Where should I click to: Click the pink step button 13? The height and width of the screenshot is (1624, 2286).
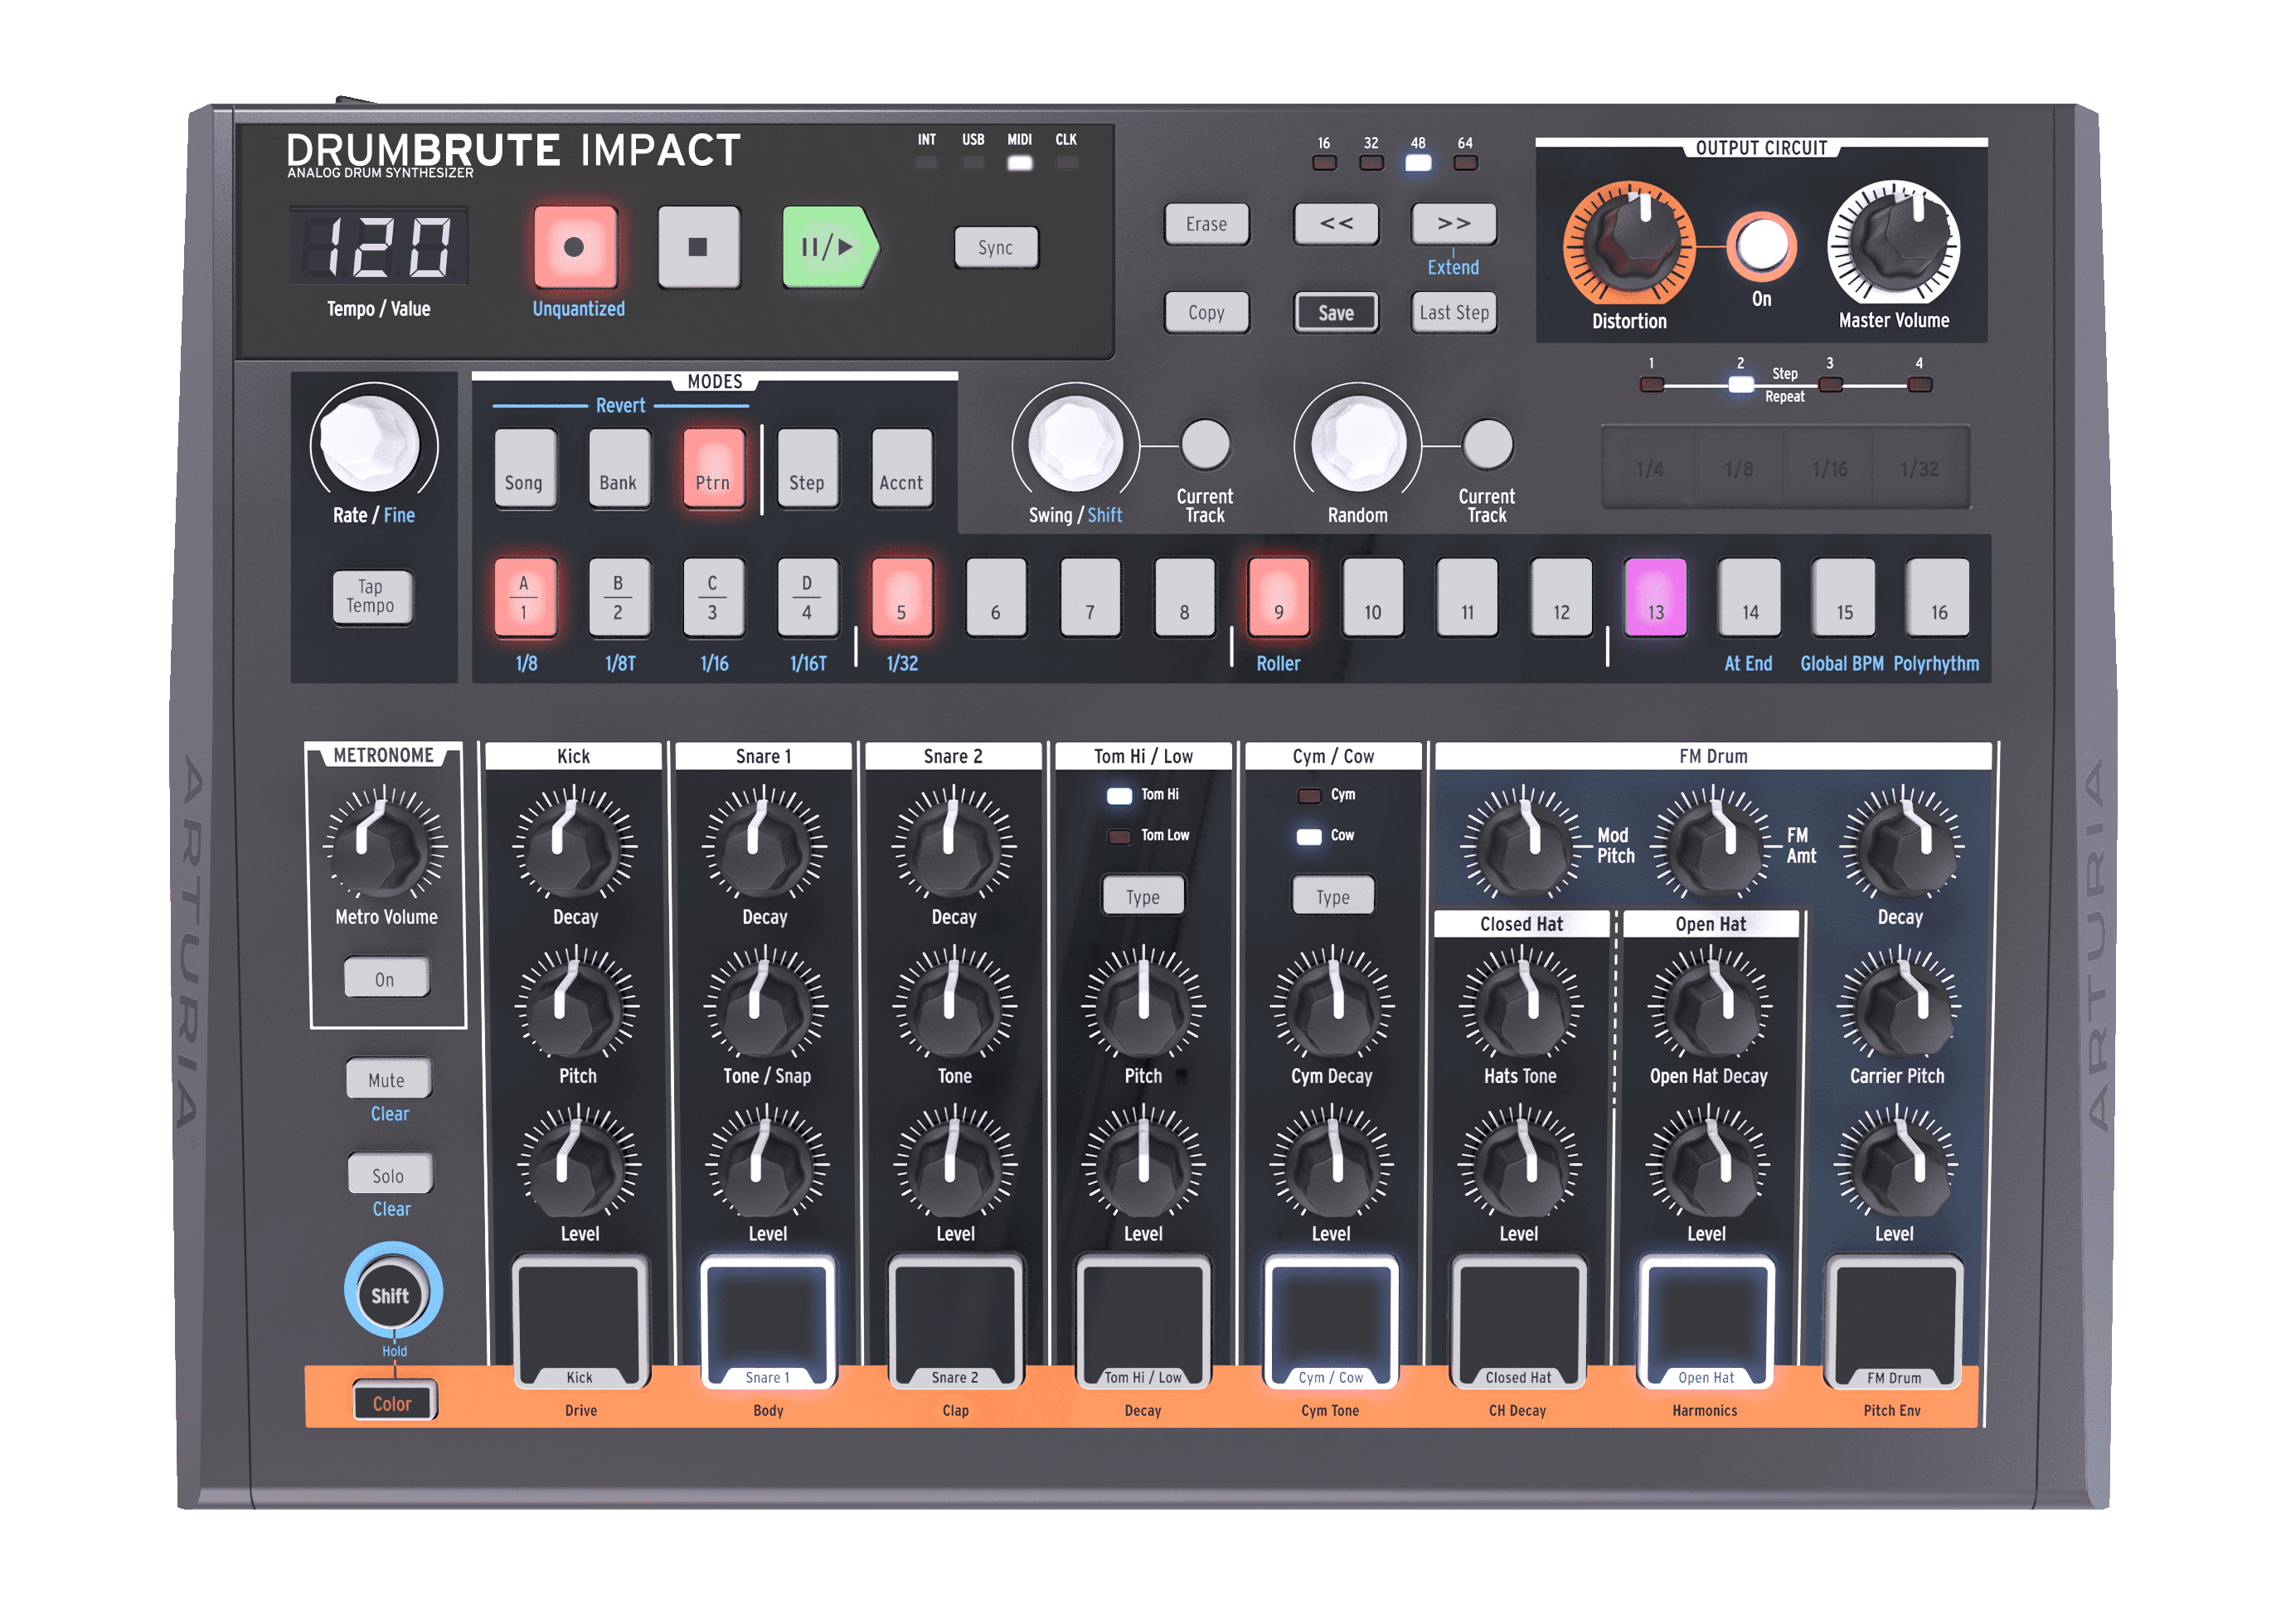(1656, 597)
